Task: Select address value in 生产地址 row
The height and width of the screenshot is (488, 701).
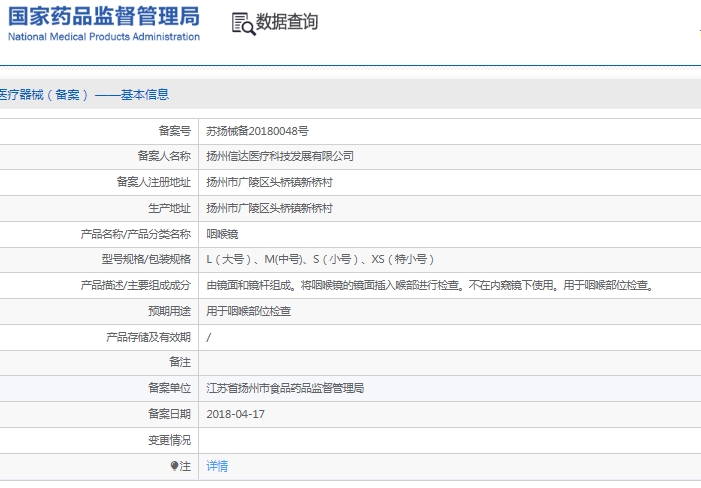Action: [x=269, y=208]
